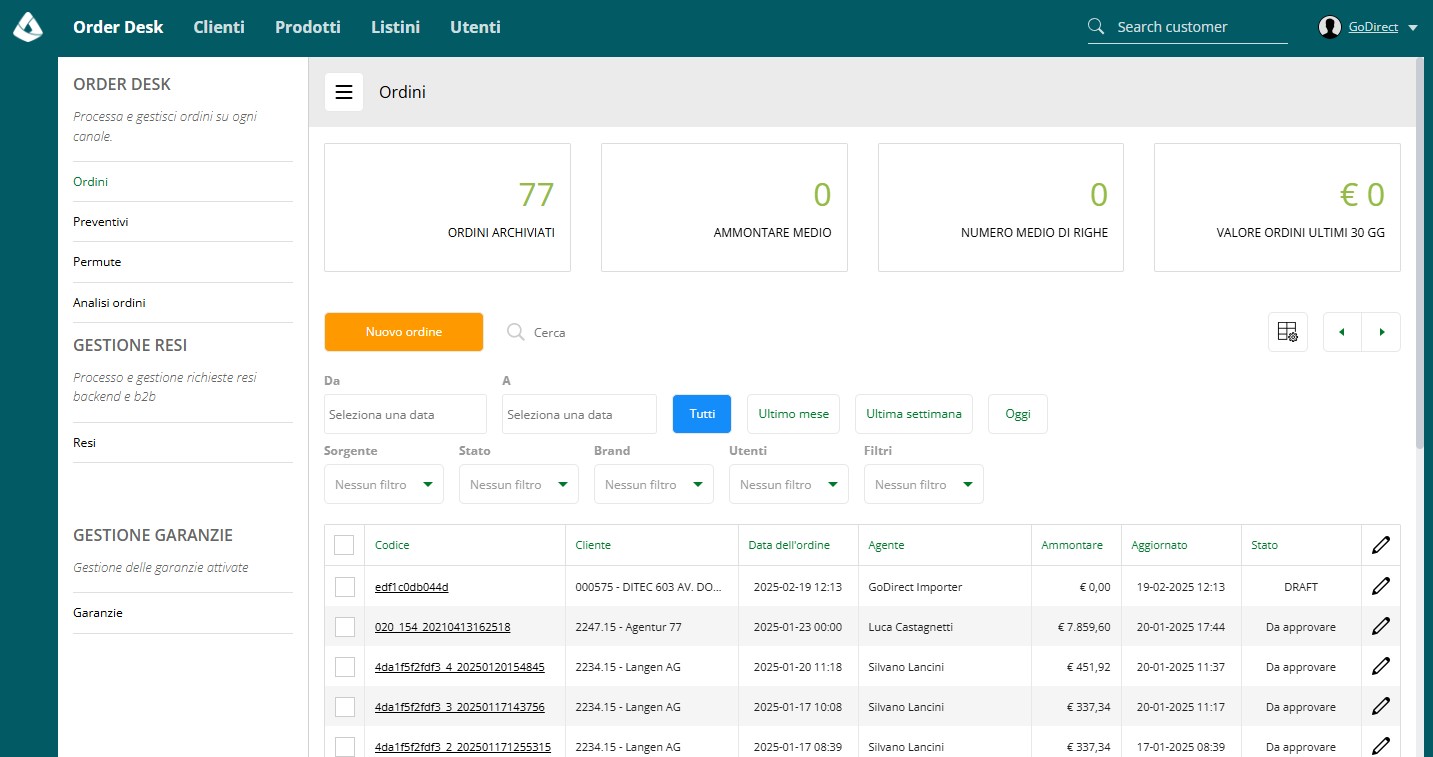The width and height of the screenshot is (1433, 757).
Task: Click pencil icon for Agentur 77 order
Action: click(1381, 626)
